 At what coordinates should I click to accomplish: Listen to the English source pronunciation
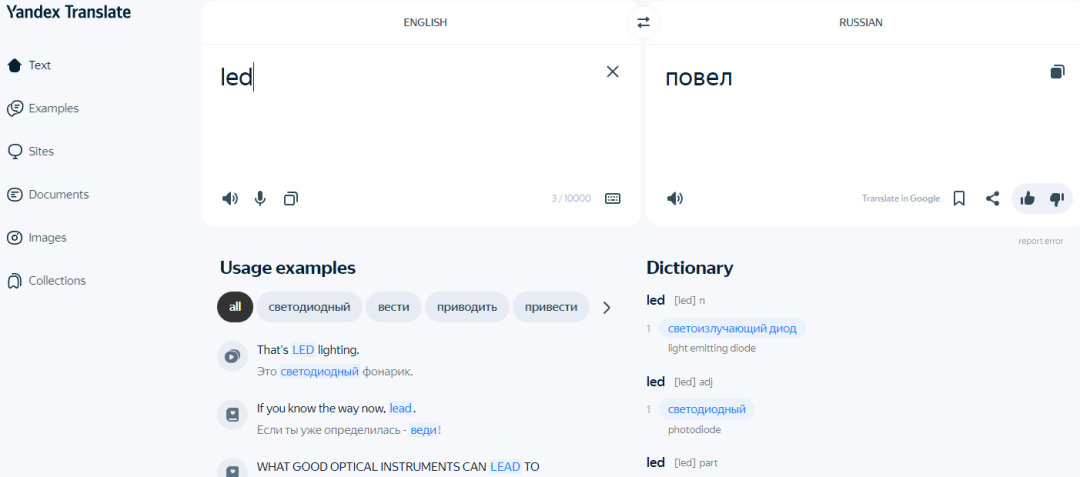229,199
